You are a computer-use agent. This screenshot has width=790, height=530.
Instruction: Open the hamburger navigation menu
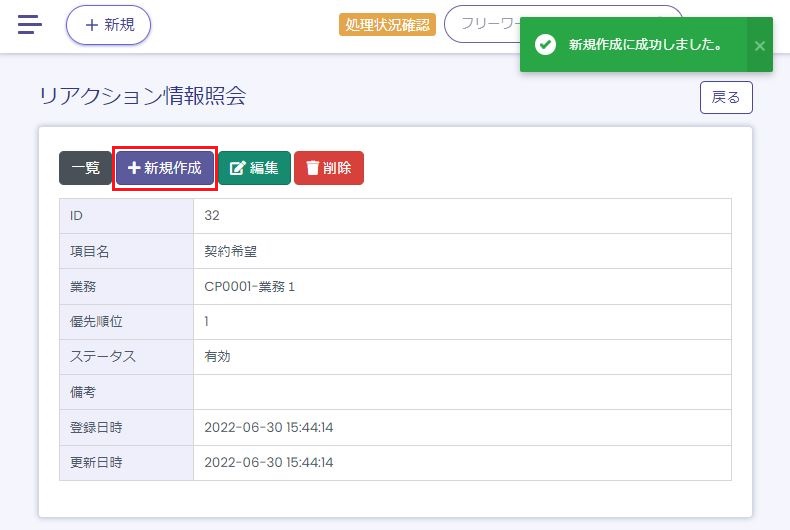pos(30,25)
